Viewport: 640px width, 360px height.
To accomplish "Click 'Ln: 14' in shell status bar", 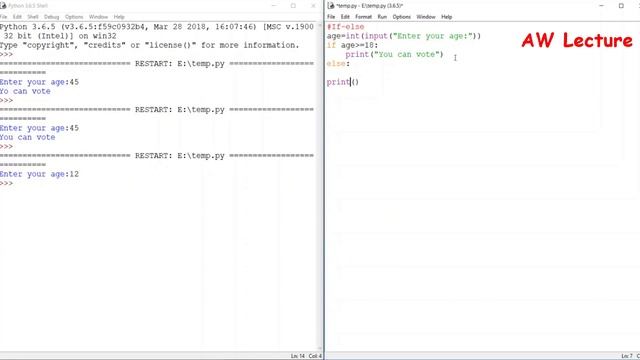I will pyautogui.click(x=298, y=356).
